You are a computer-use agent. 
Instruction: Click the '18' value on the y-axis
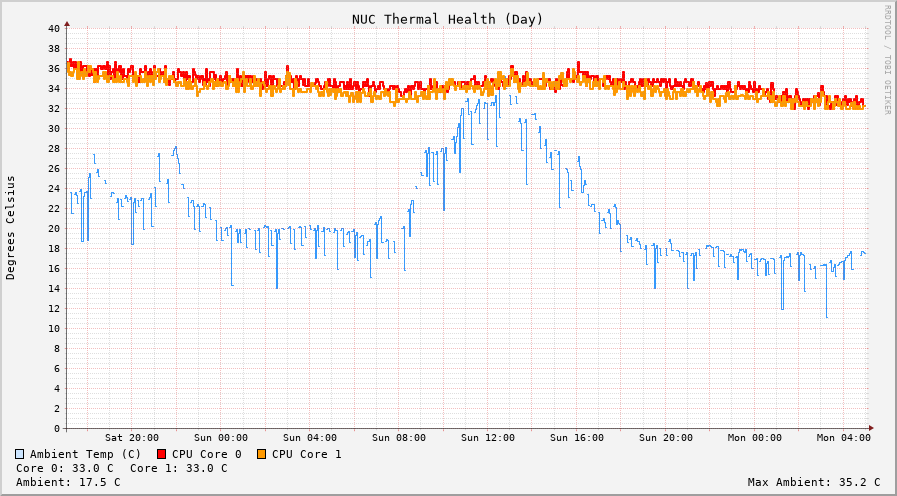(54, 249)
